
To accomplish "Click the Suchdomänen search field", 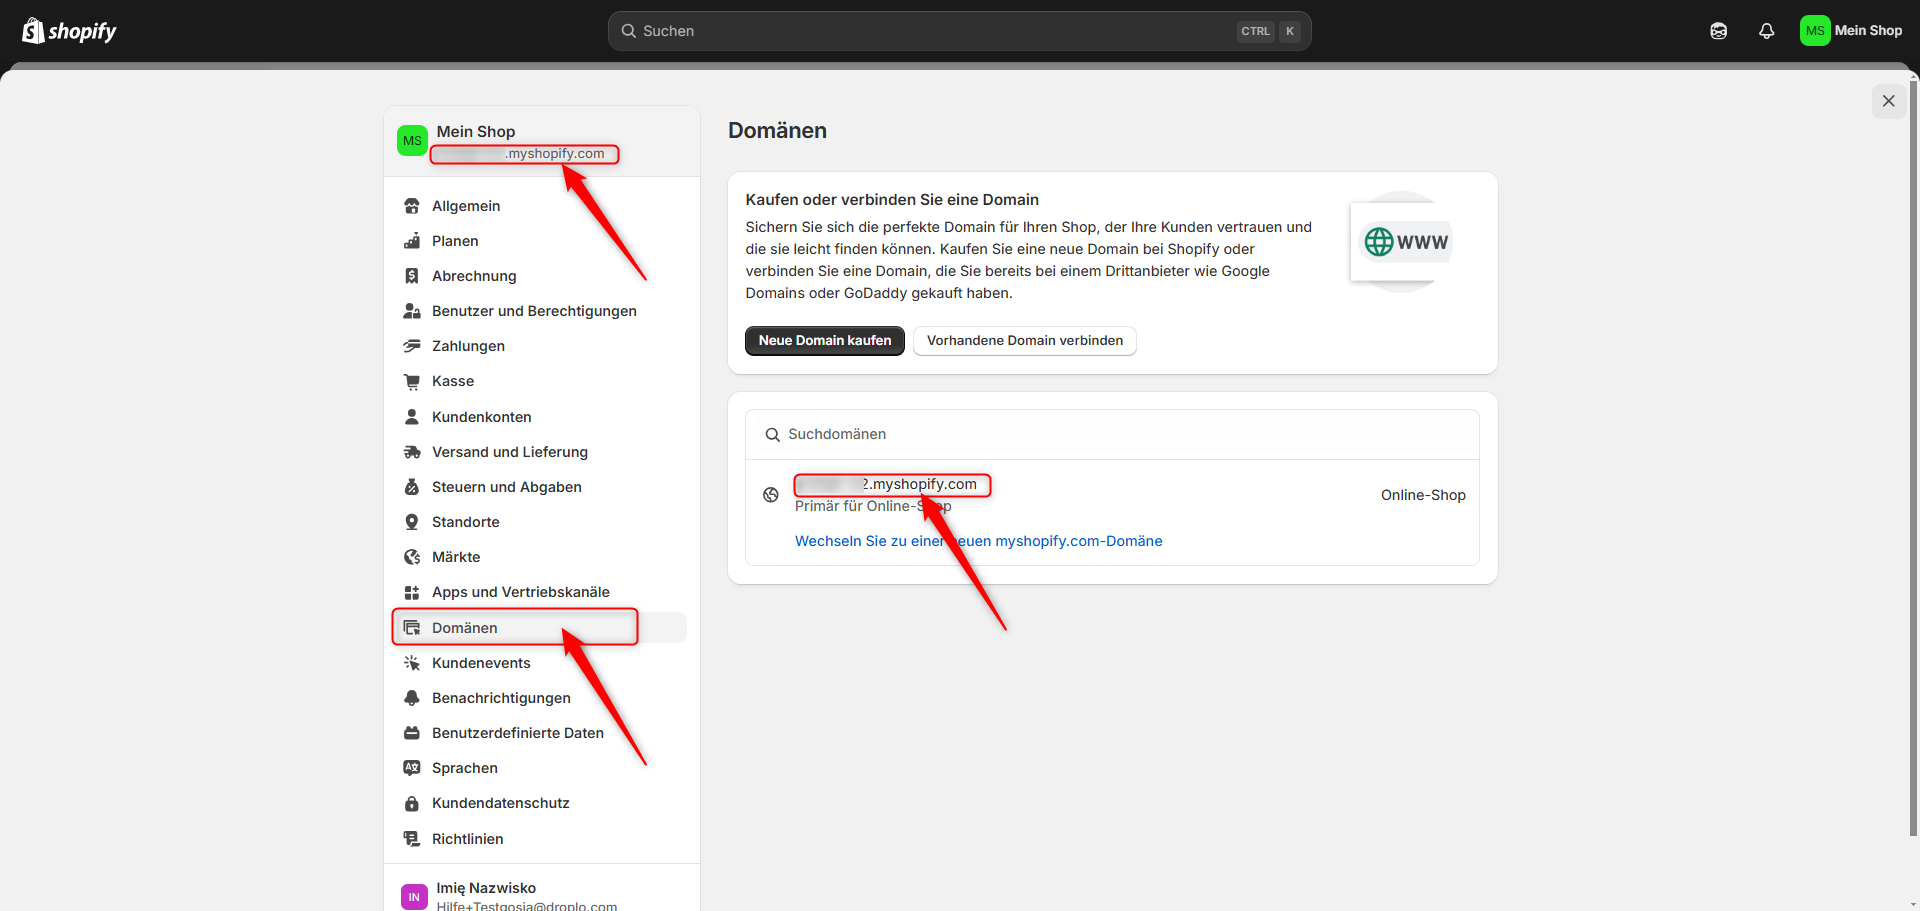I will [1112, 434].
